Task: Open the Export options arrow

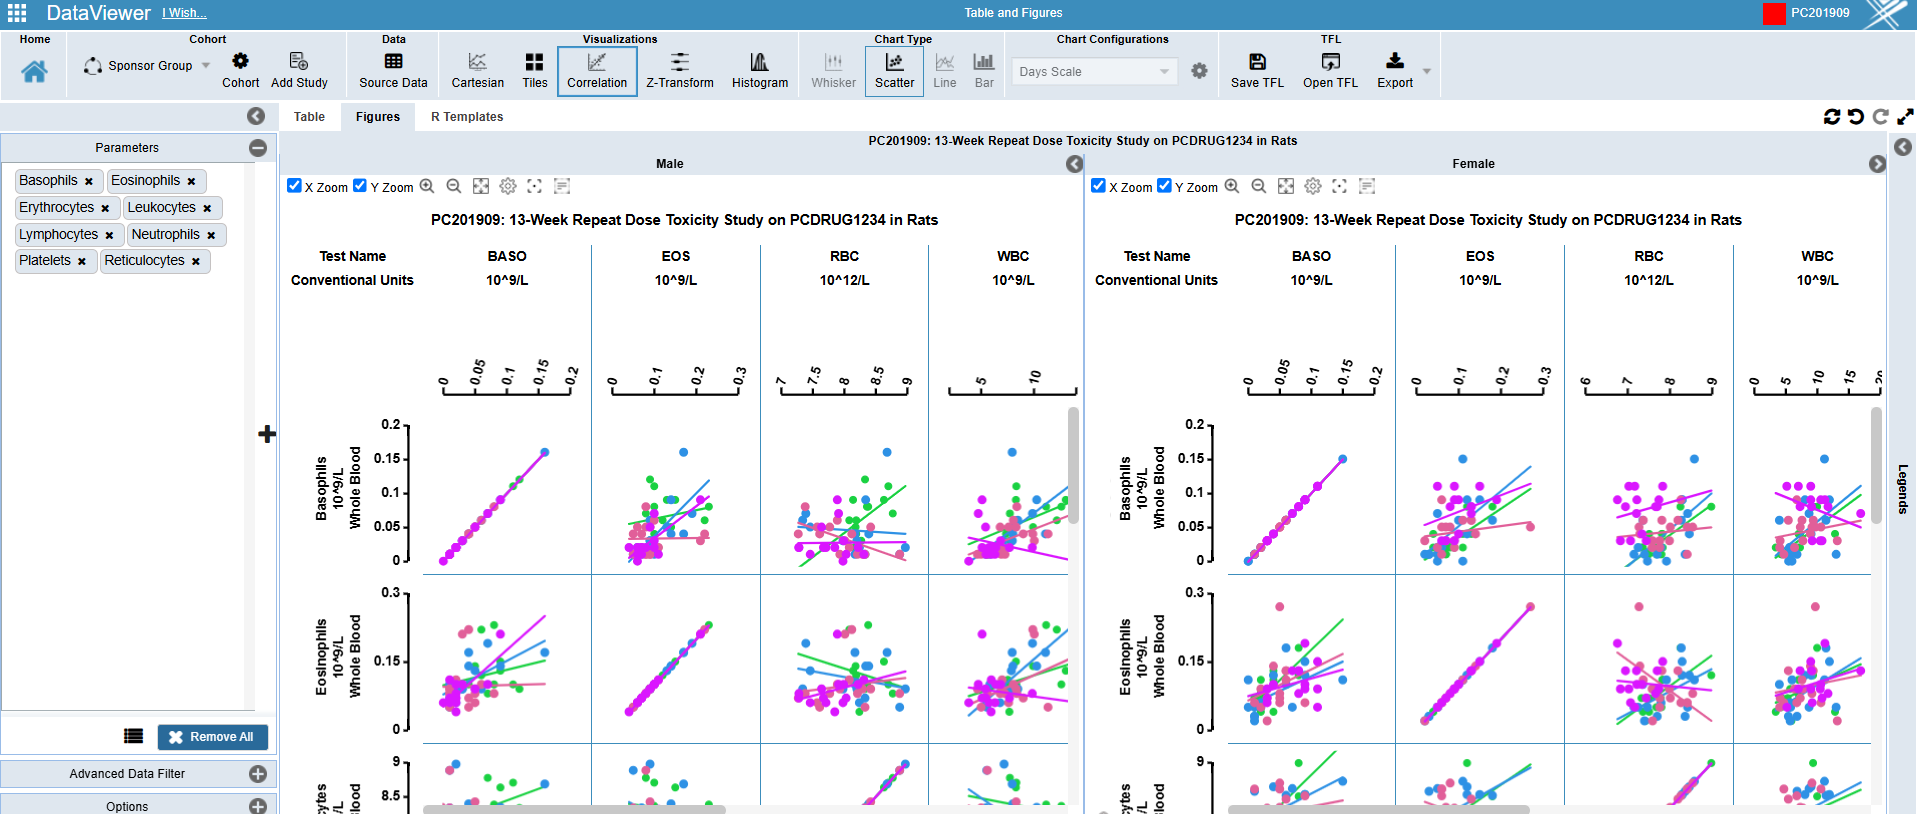Action: (1427, 71)
